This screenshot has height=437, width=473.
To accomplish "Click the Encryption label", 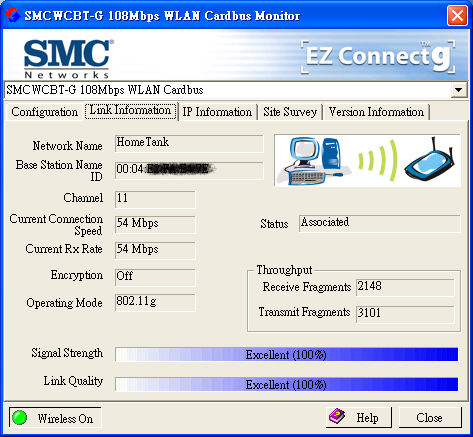I will pos(77,275).
